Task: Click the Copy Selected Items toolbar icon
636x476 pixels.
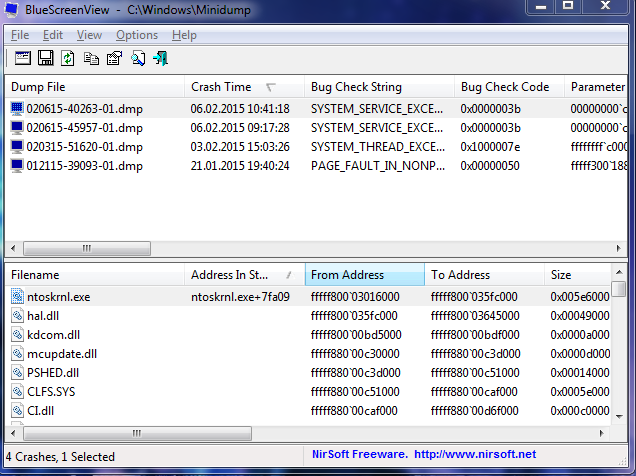Action: tap(91, 59)
